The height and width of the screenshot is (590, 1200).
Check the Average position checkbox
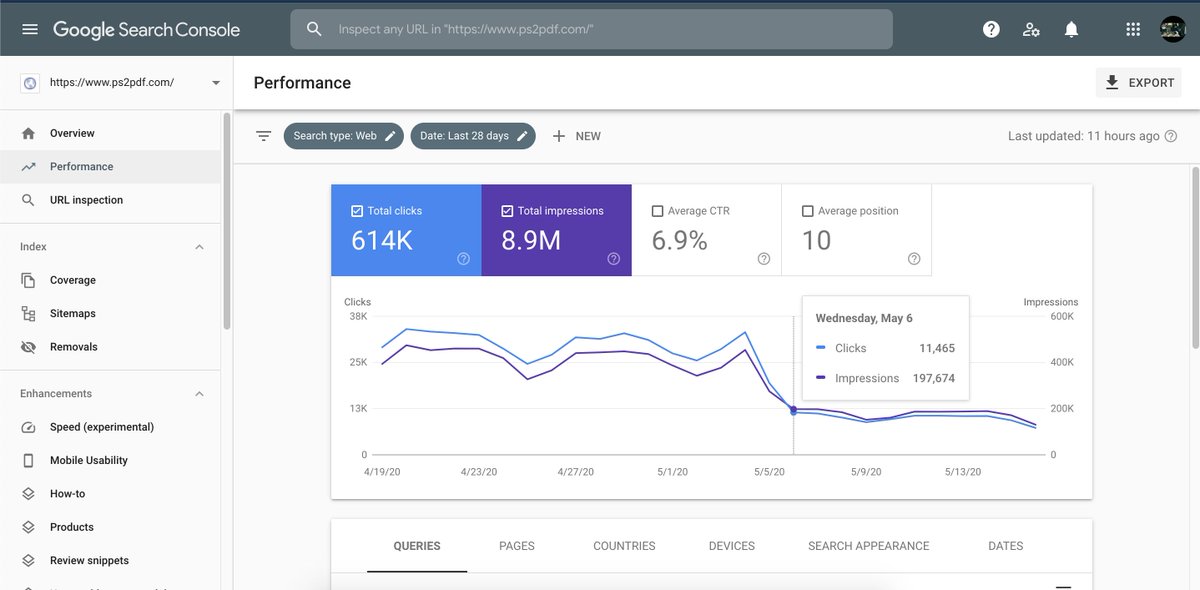tap(807, 211)
